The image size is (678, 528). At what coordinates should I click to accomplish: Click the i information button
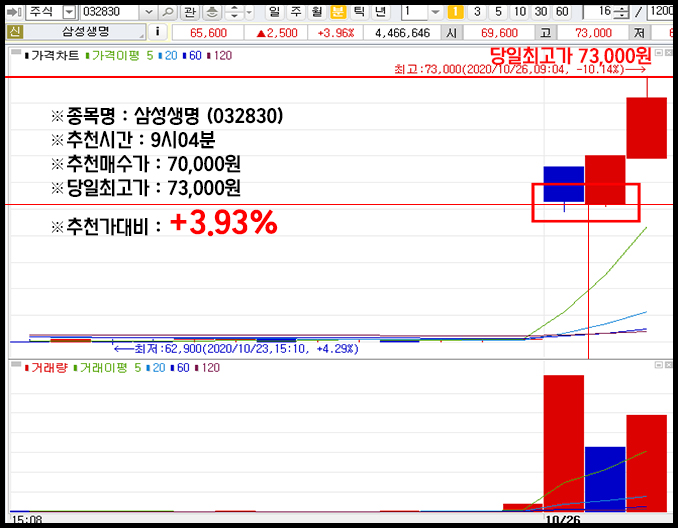[157, 32]
